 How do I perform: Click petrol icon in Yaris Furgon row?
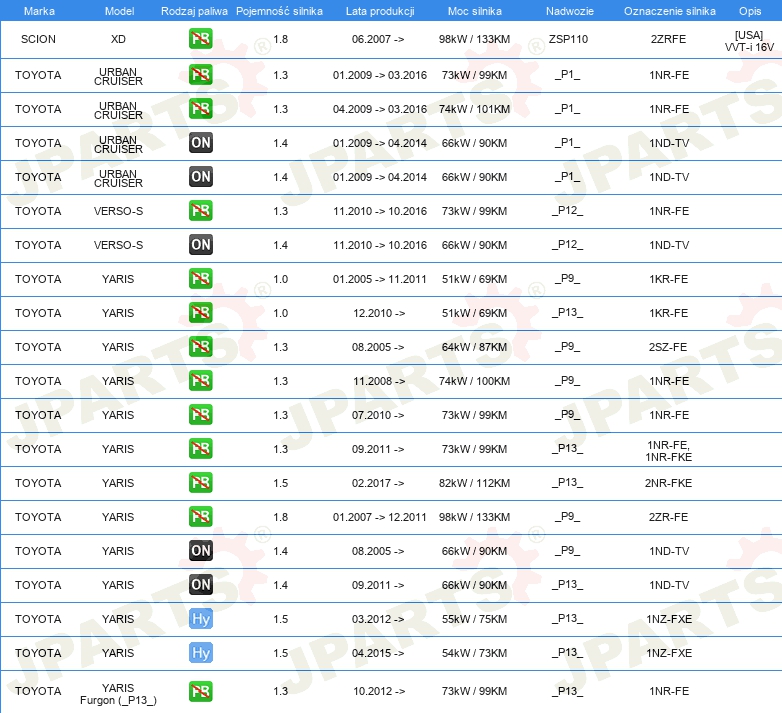coord(201,691)
